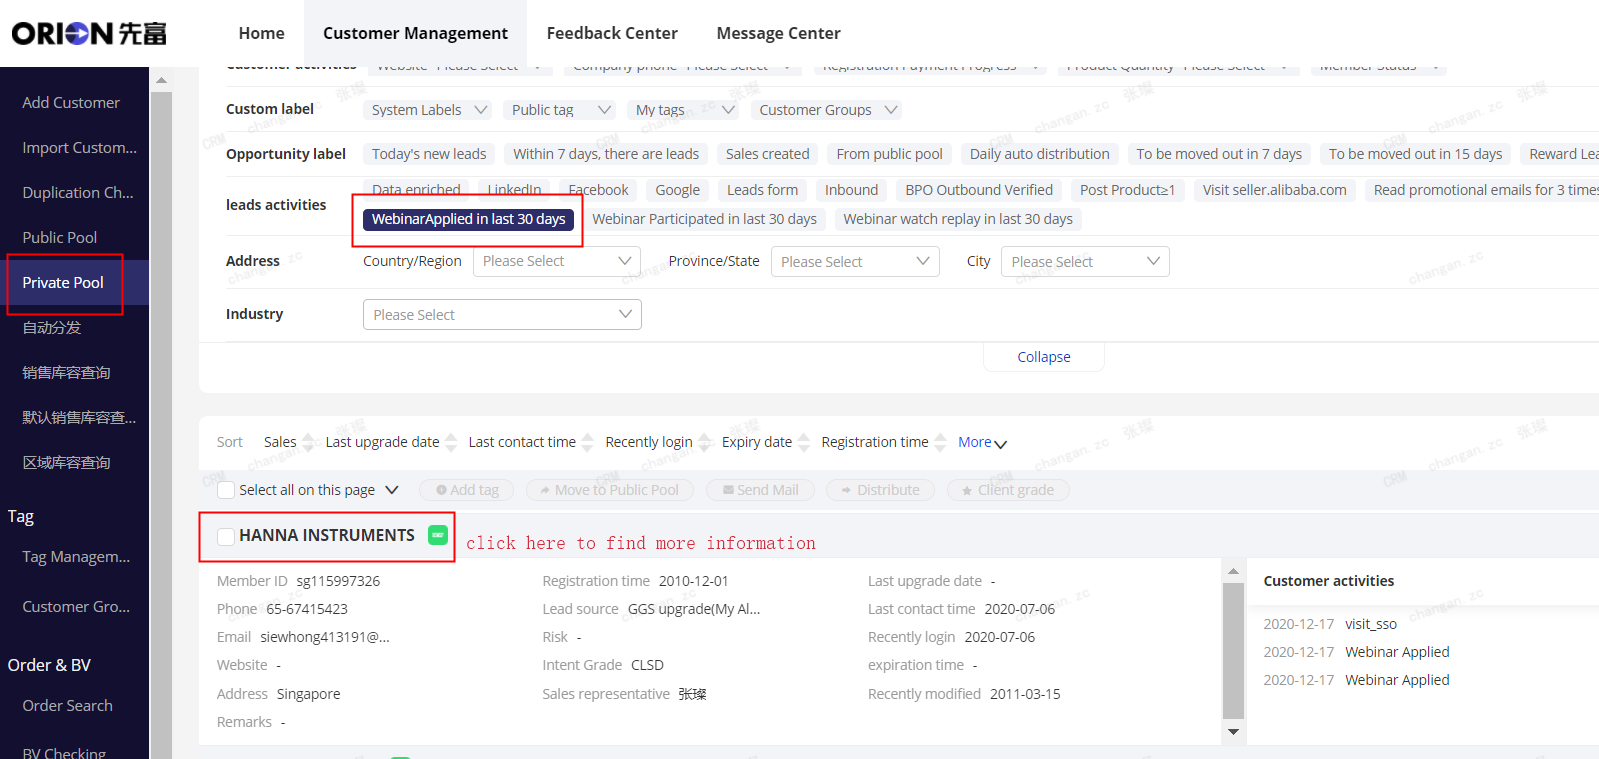
Task: Check Select all on this page
Action: 226,490
